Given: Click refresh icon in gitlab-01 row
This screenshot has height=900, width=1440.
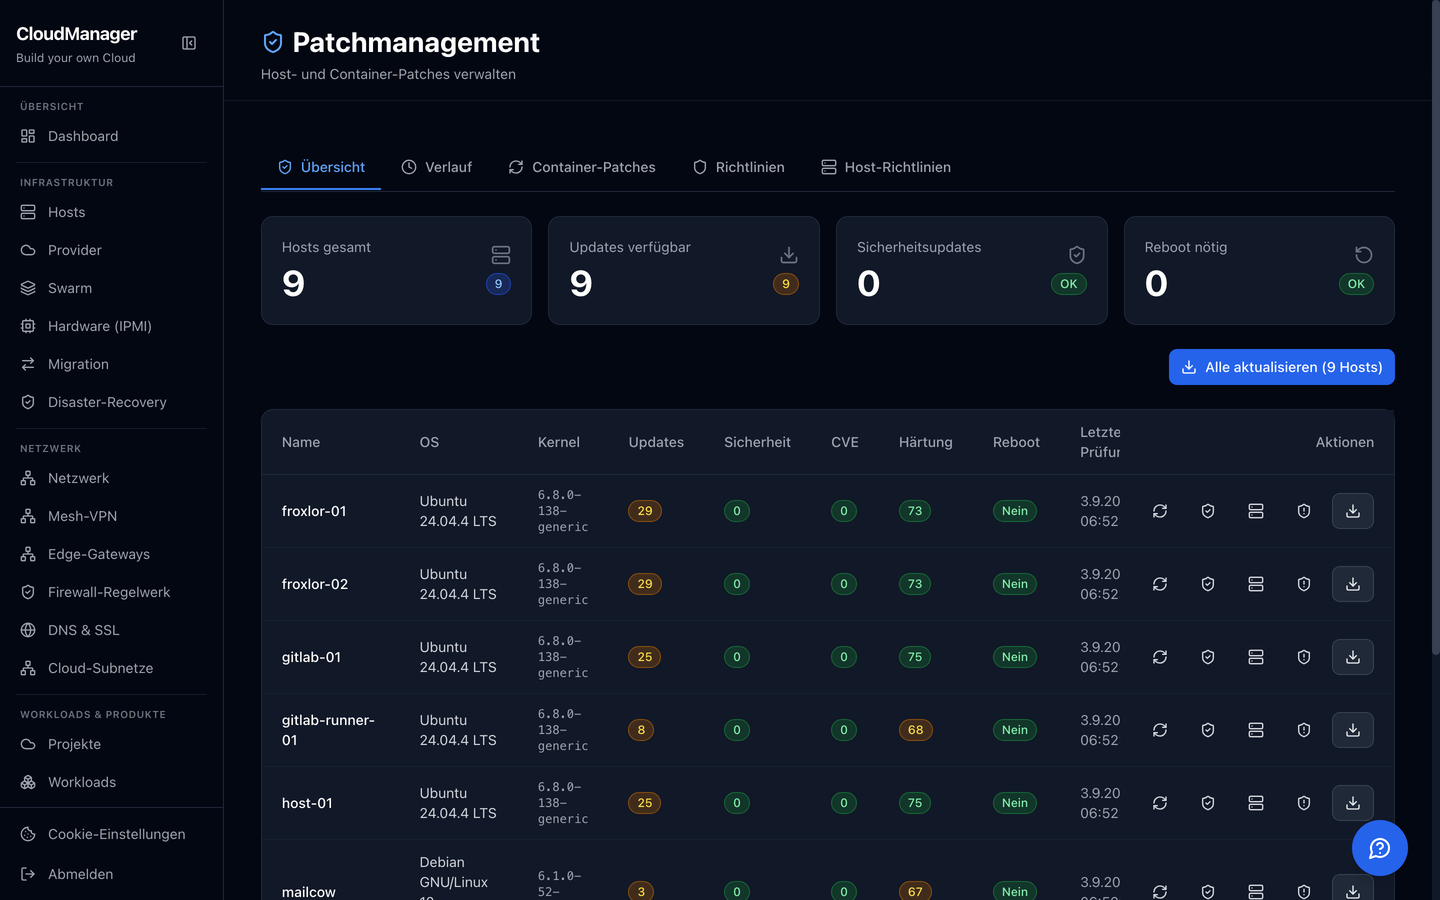Looking at the screenshot, I should [1160, 657].
